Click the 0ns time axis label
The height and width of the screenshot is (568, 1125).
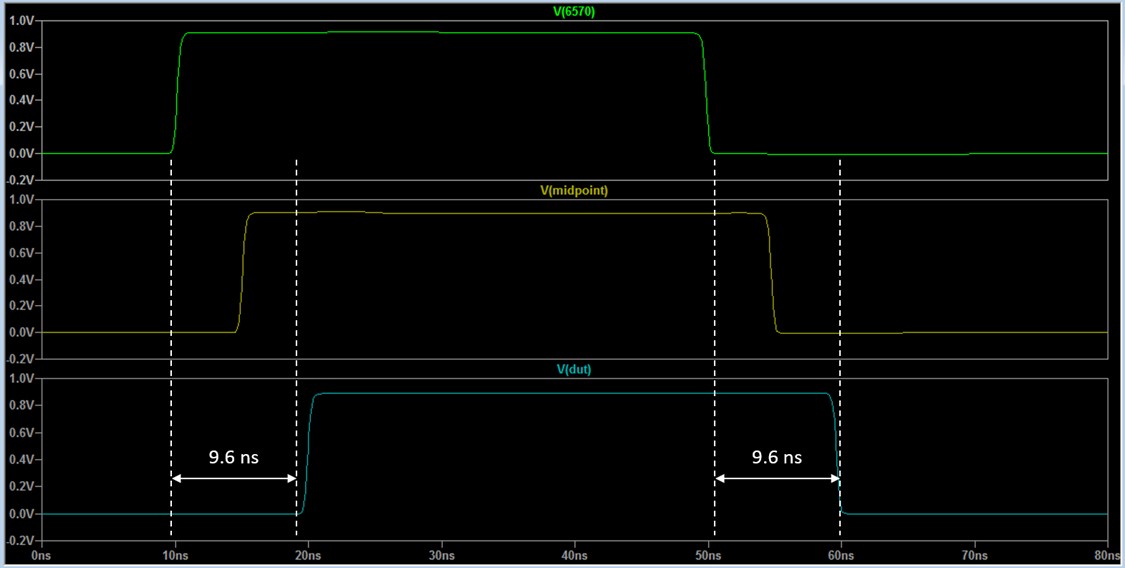tap(42, 554)
